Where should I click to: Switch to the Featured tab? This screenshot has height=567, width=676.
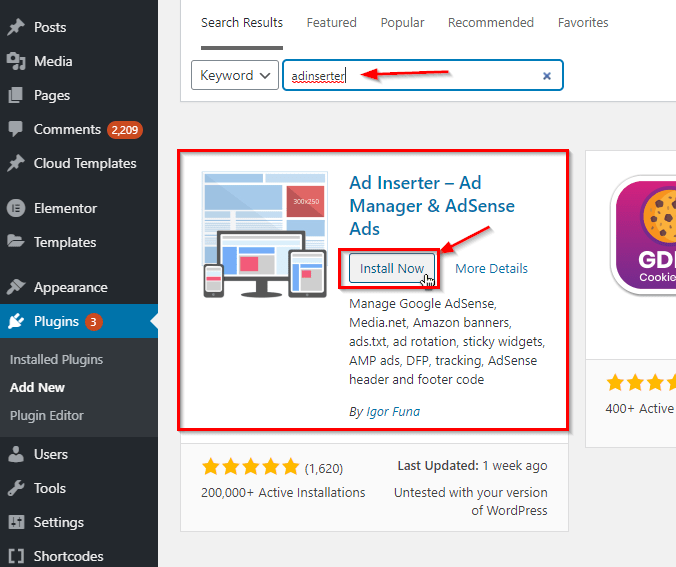pos(332,22)
